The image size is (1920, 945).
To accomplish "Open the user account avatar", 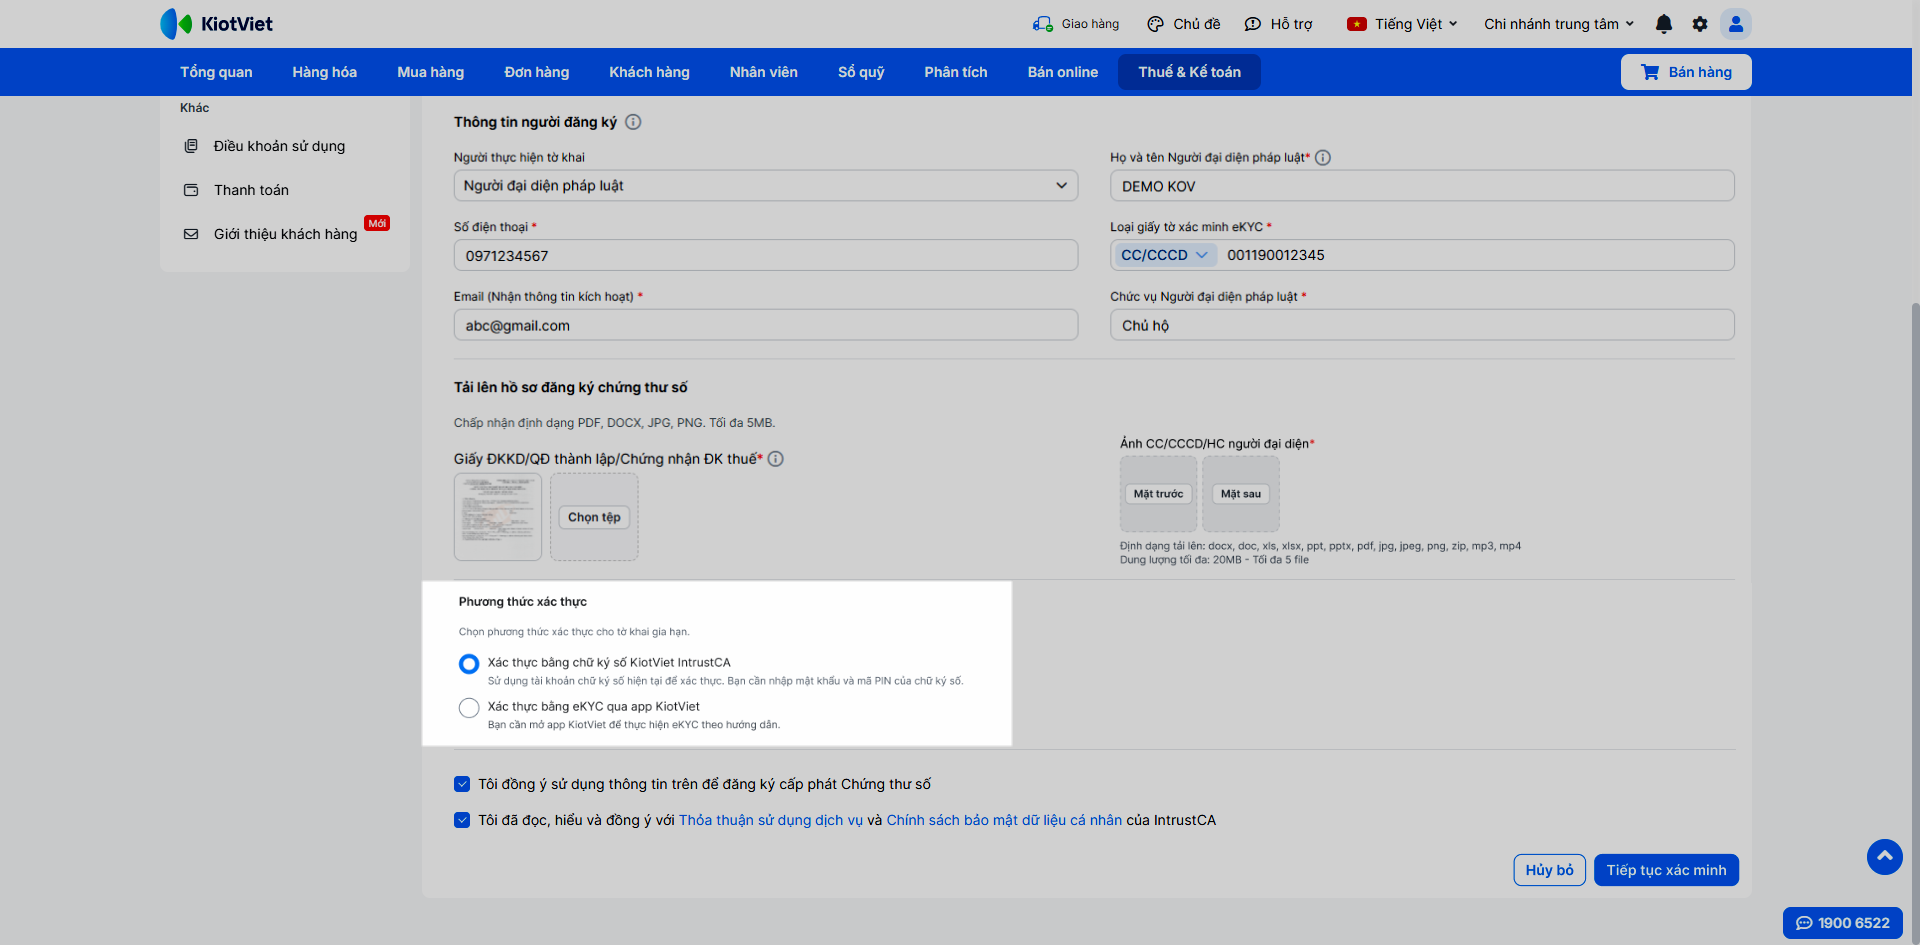I will coord(1736,24).
